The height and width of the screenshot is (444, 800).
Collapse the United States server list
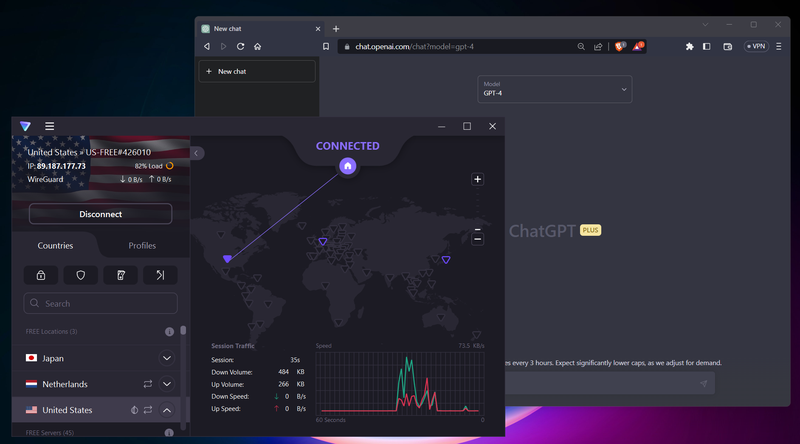[167, 410]
